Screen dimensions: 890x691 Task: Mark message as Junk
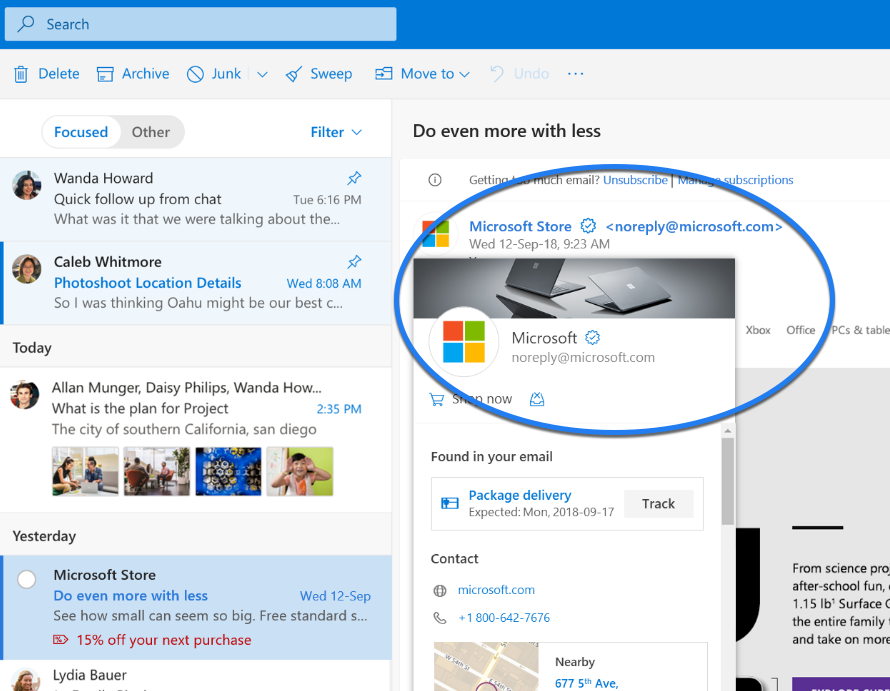pyautogui.click(x=214, y=74)
